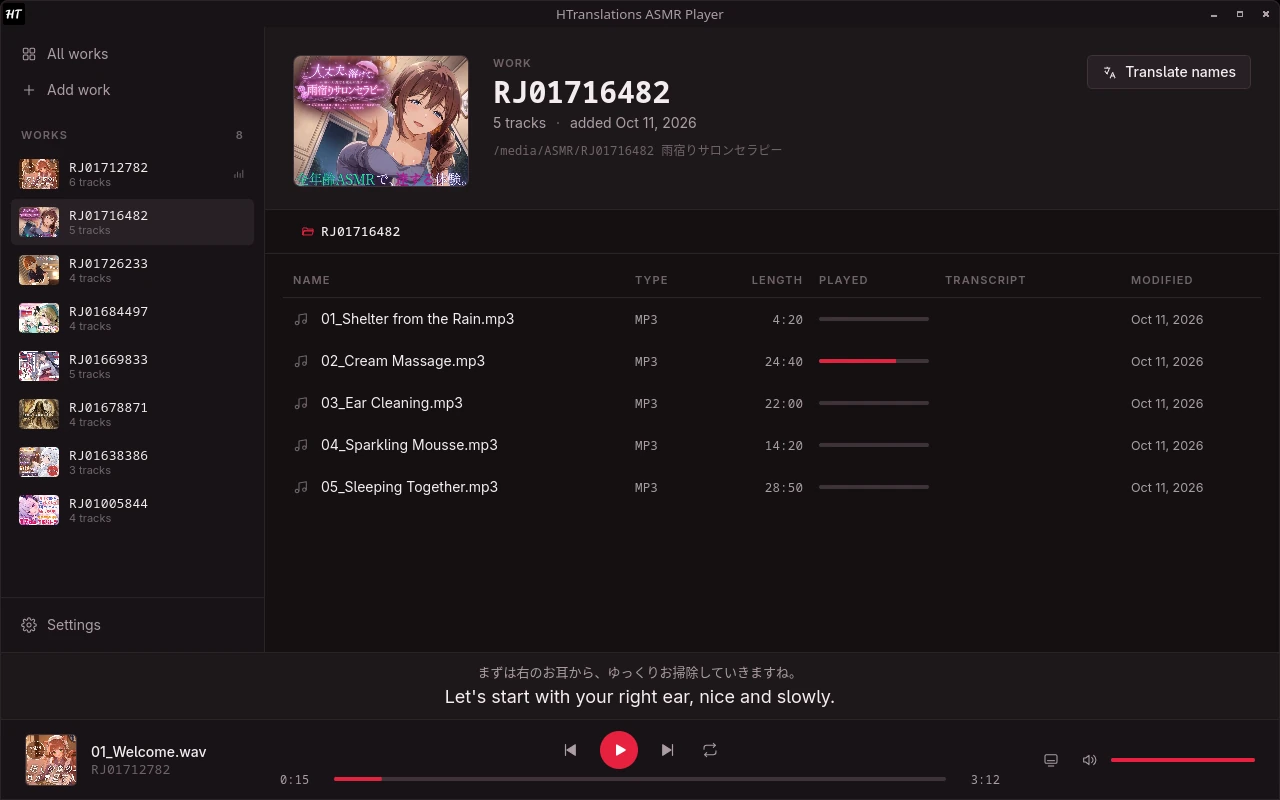Click the translate icon in Translate names button
This screenshot has width=1280, height=800.
[1109, 72]
